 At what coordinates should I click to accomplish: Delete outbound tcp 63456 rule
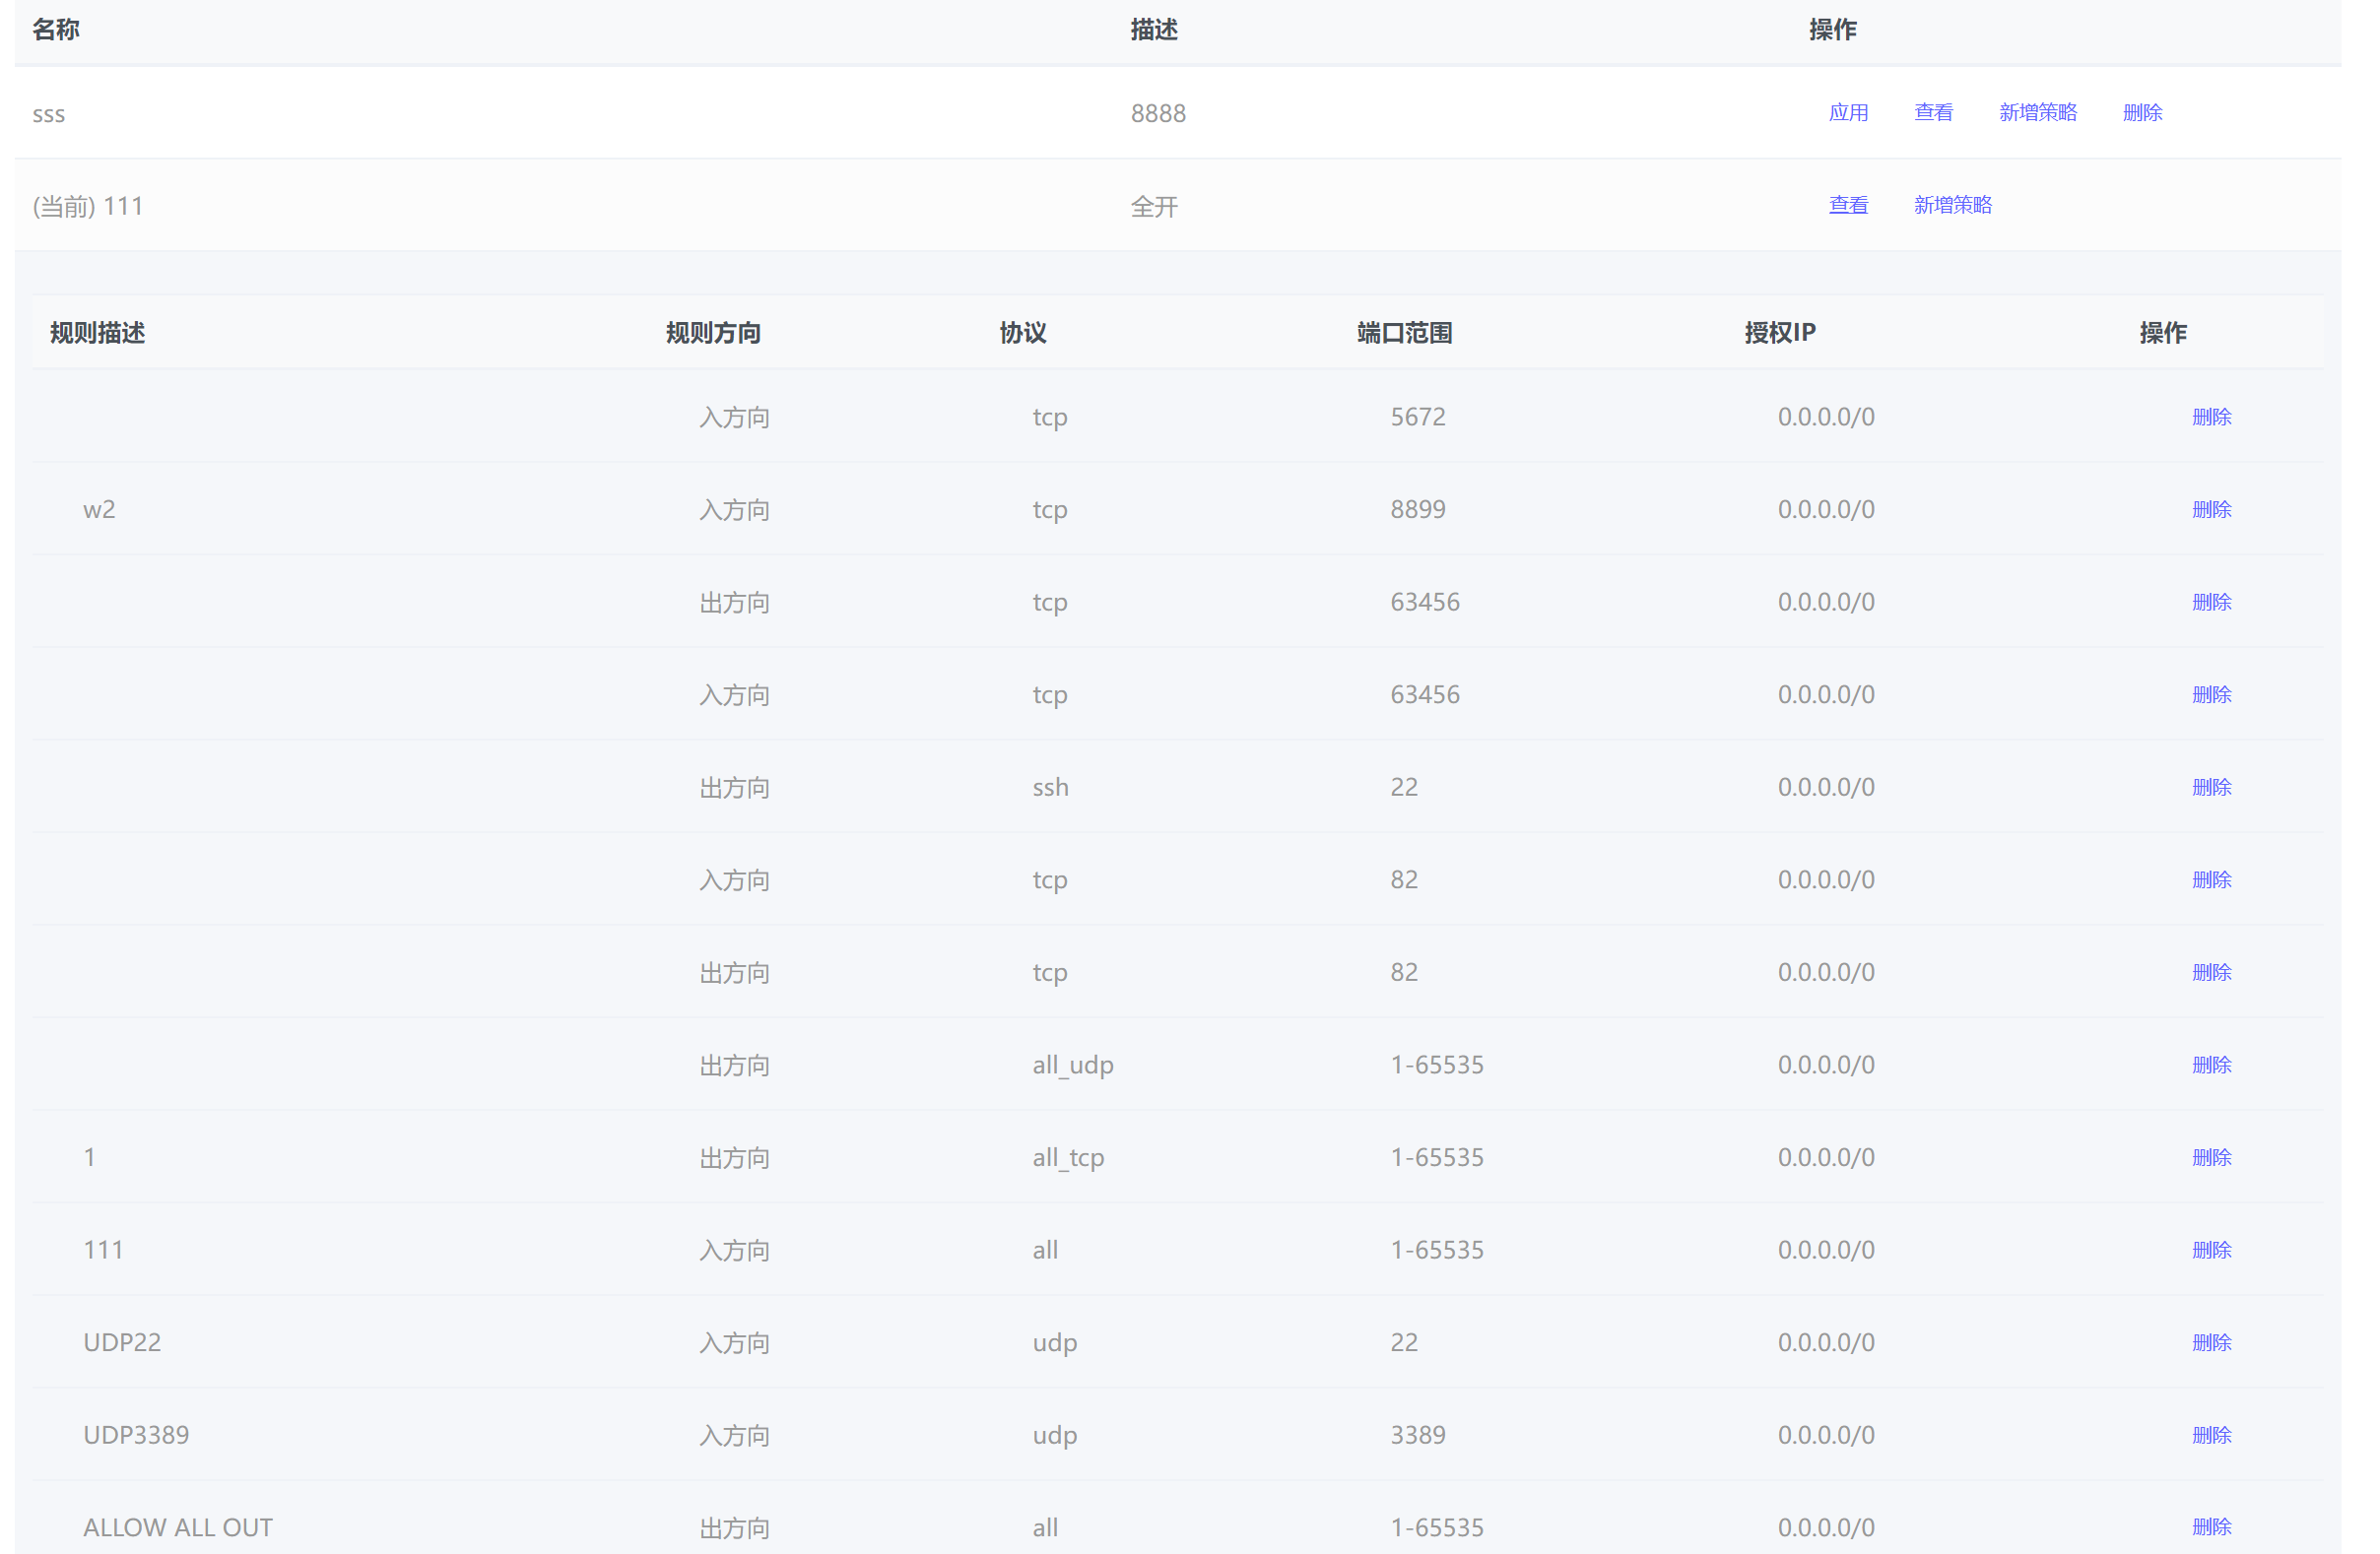click(x=2211, y=602)
